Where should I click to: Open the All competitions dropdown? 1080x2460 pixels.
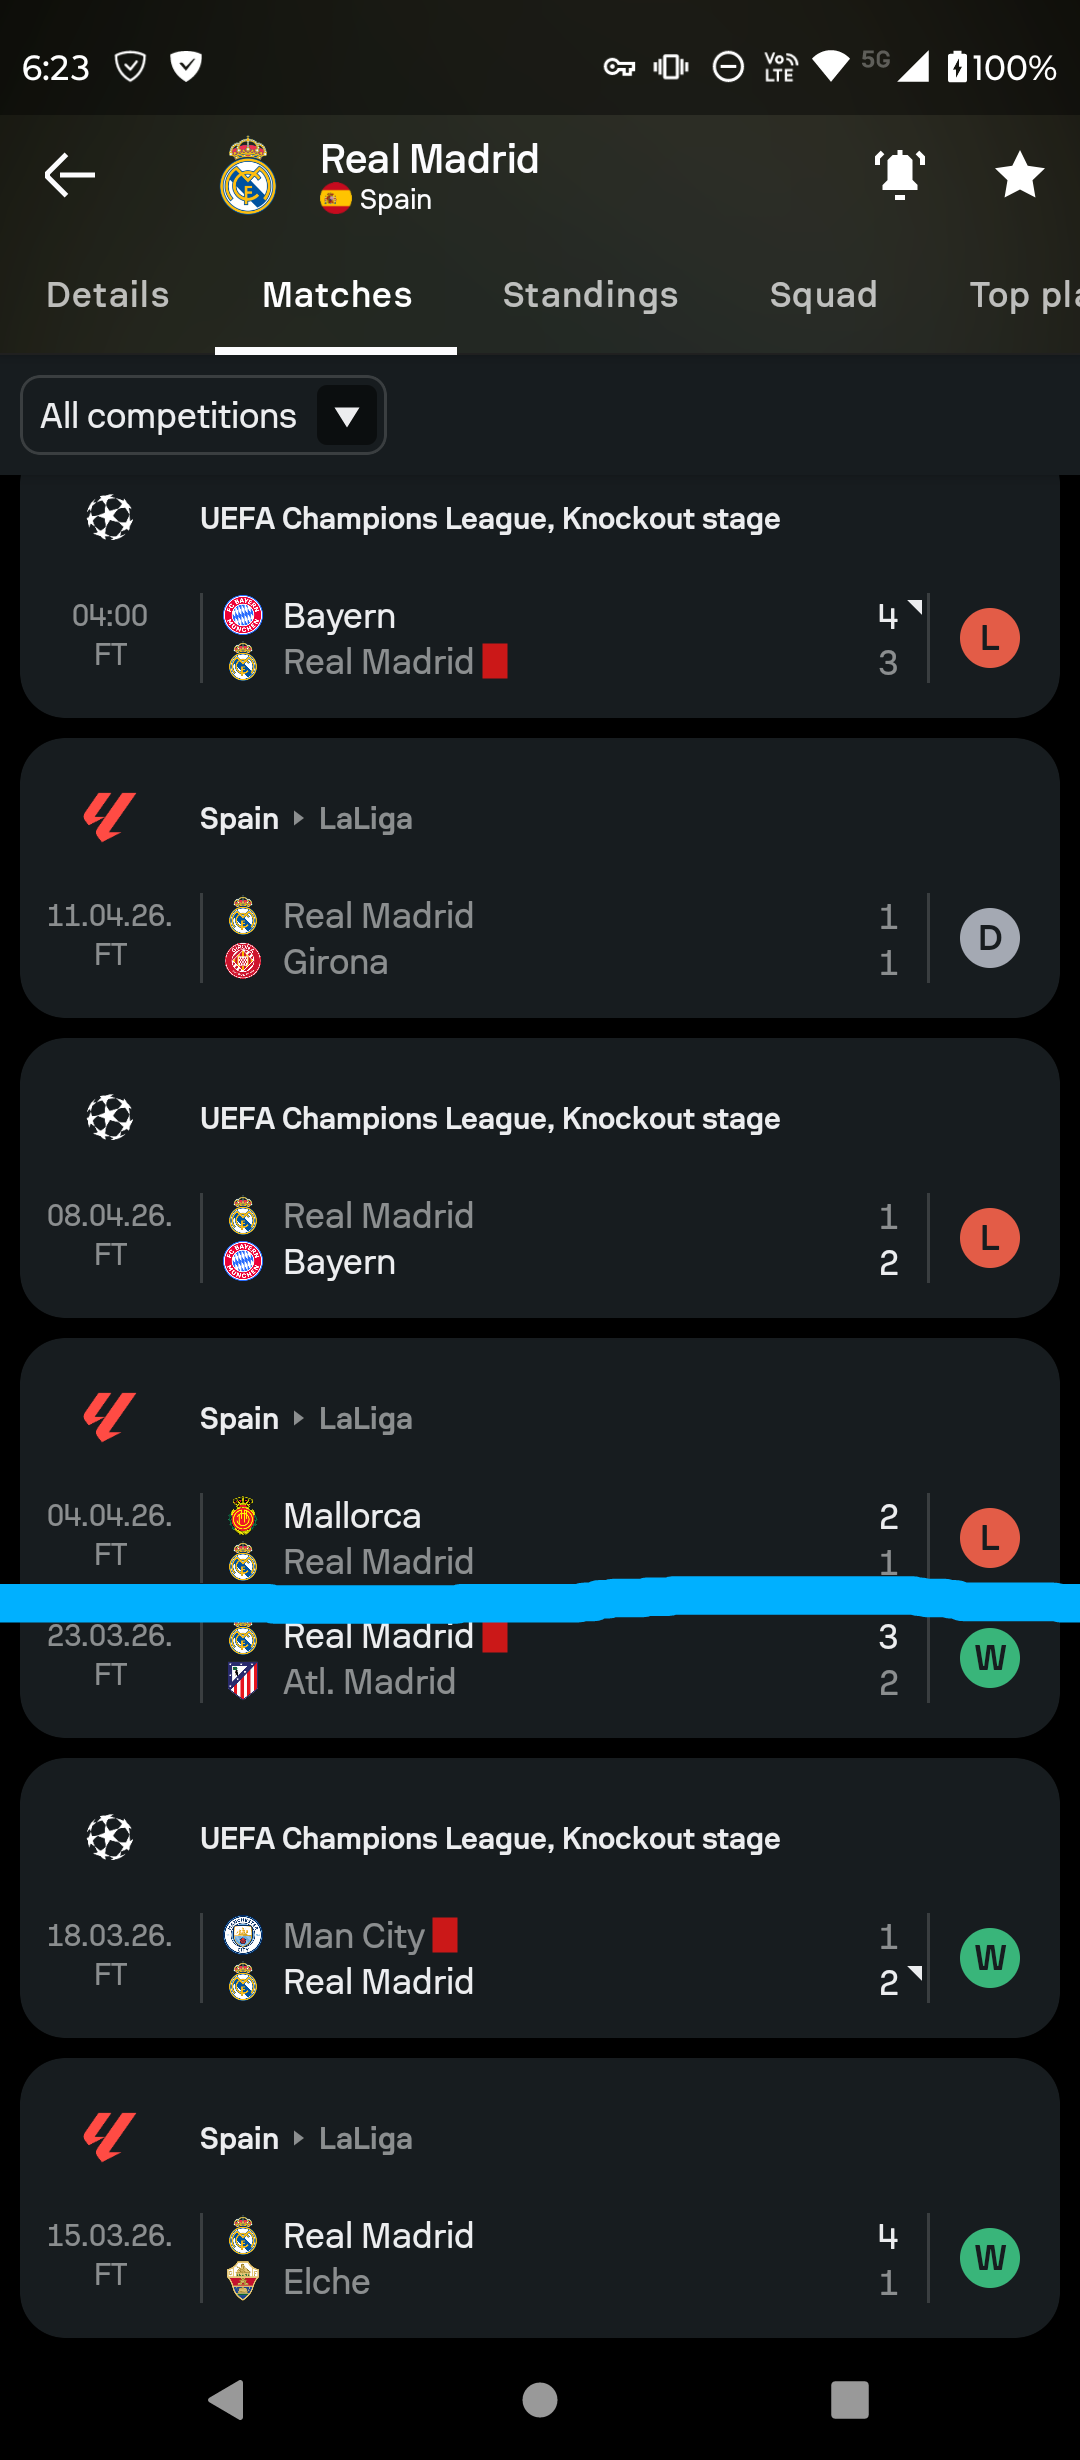point(203,415)
